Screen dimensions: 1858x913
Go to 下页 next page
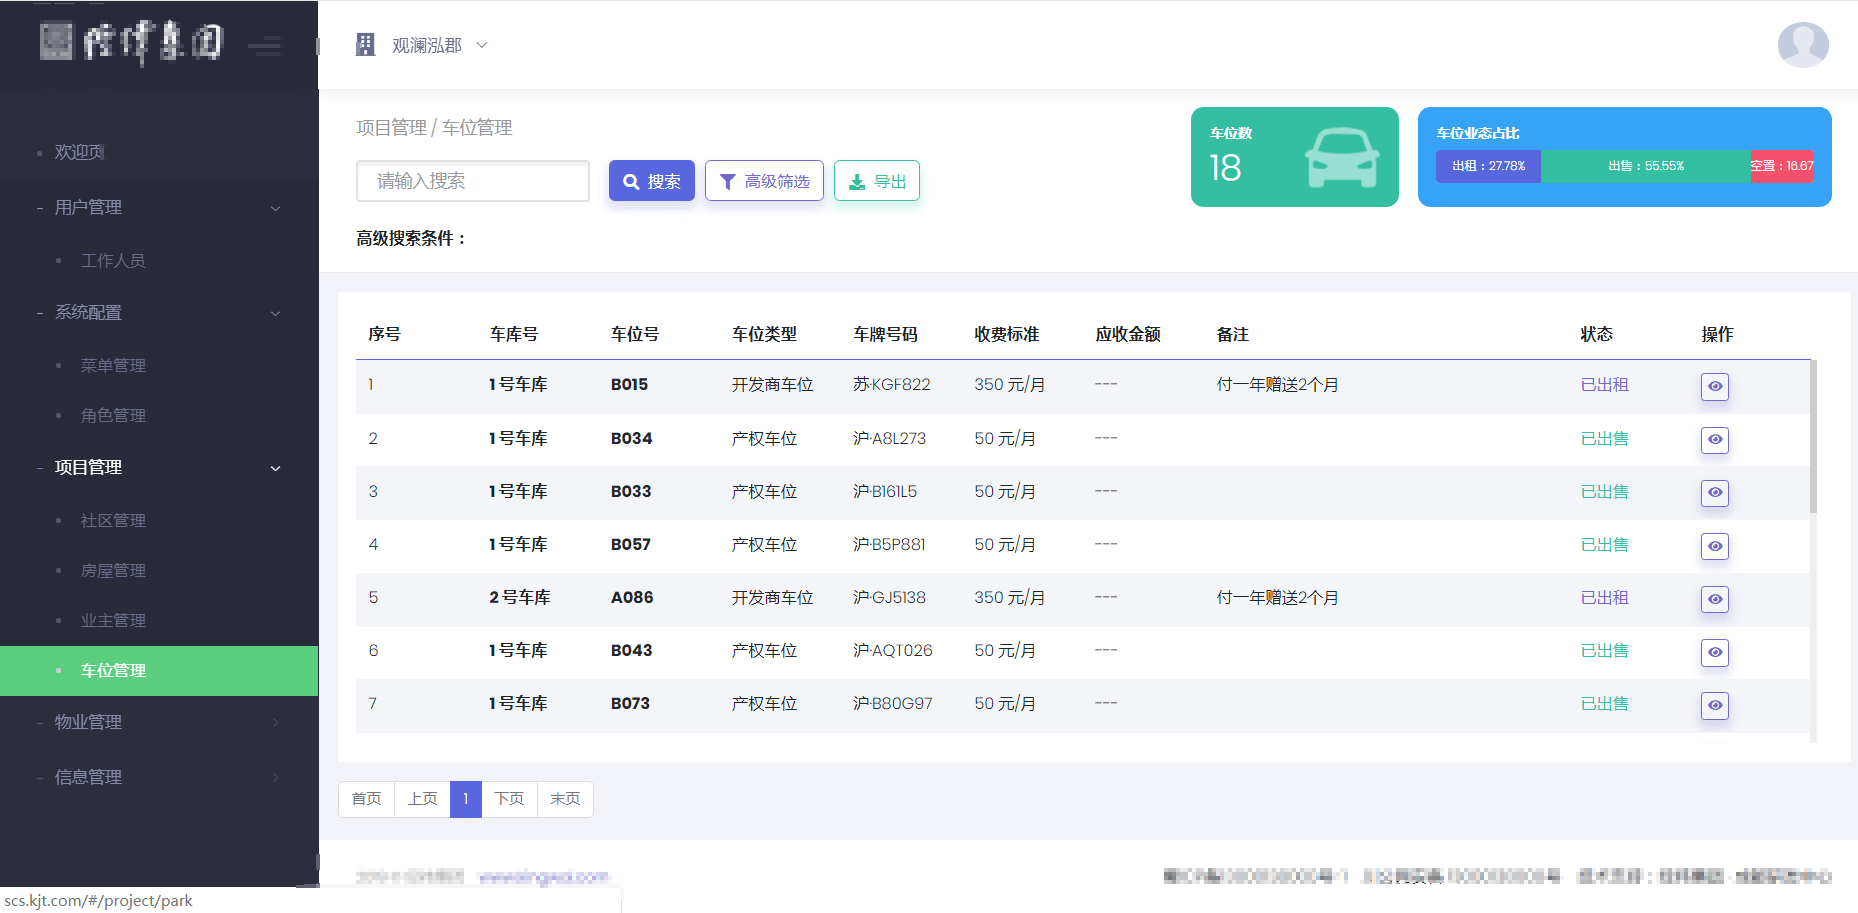(x=510, y=799)
